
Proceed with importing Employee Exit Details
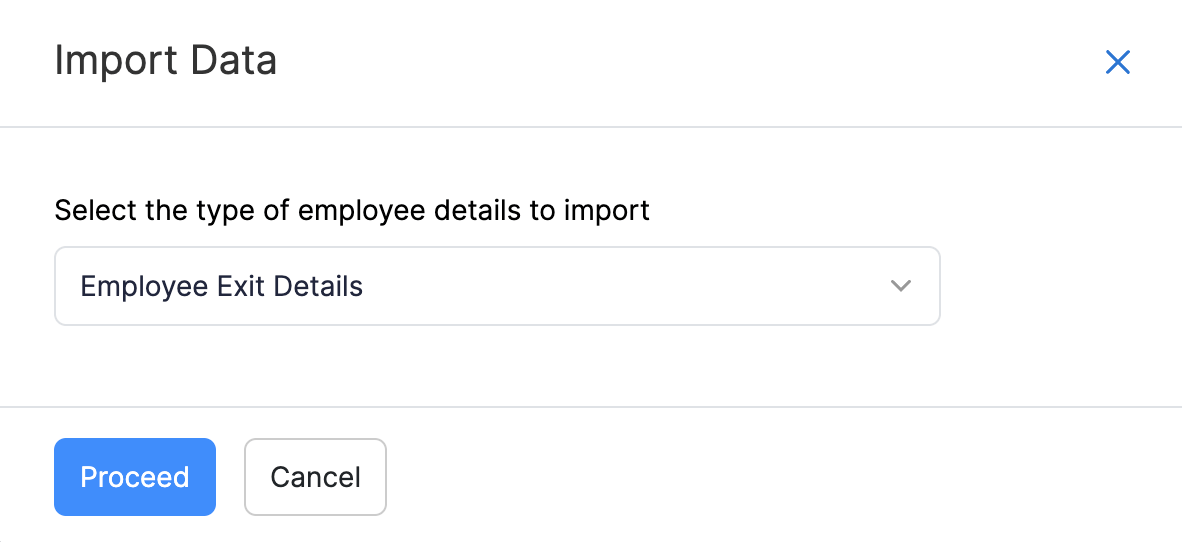(135, 477)
